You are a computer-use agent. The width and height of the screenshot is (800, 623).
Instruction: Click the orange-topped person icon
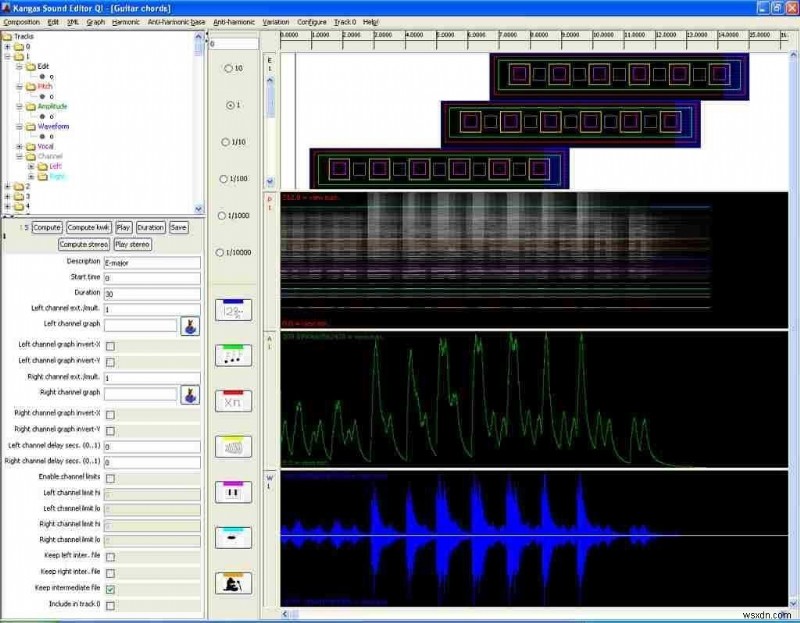coord(233,582)
